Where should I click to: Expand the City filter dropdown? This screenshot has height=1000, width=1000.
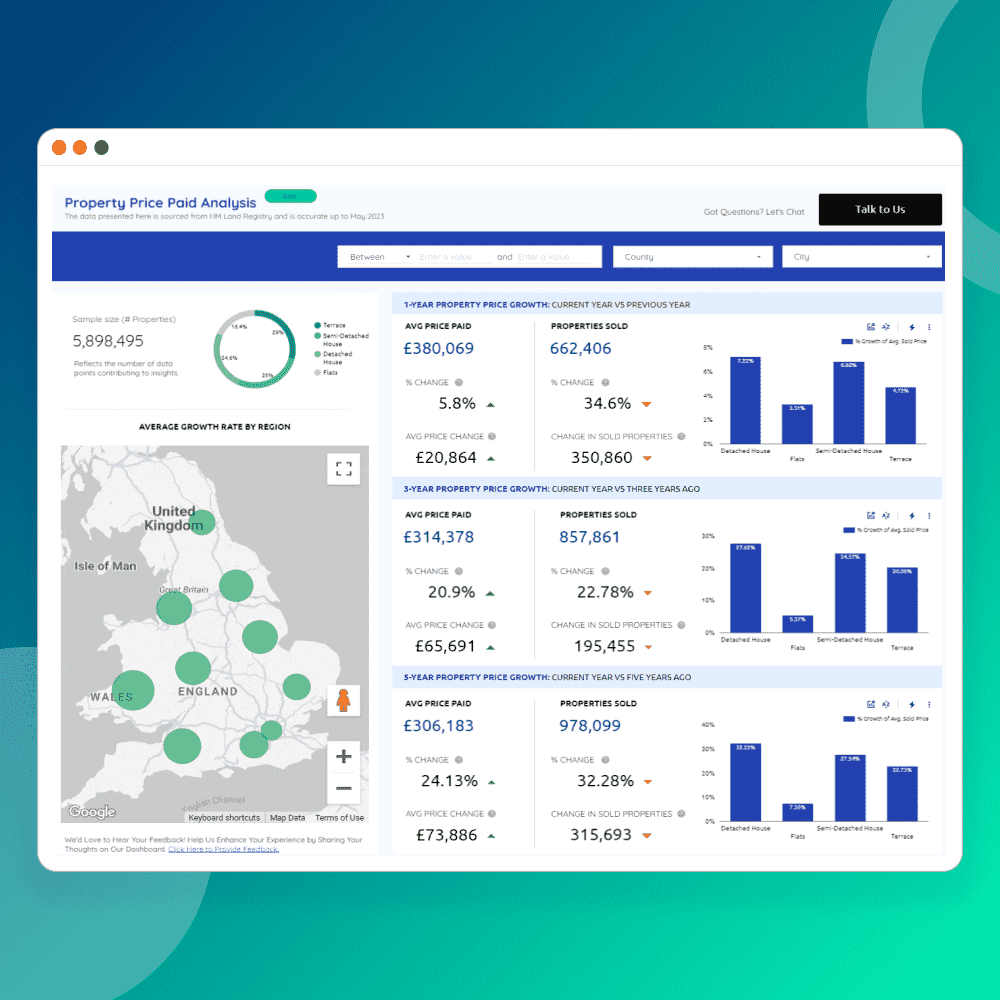tap(862, 257)
